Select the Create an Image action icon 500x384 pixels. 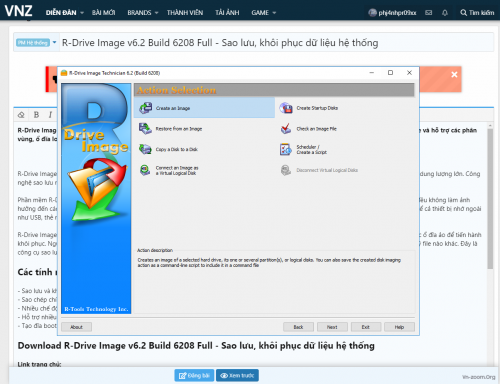coord(145,108)
